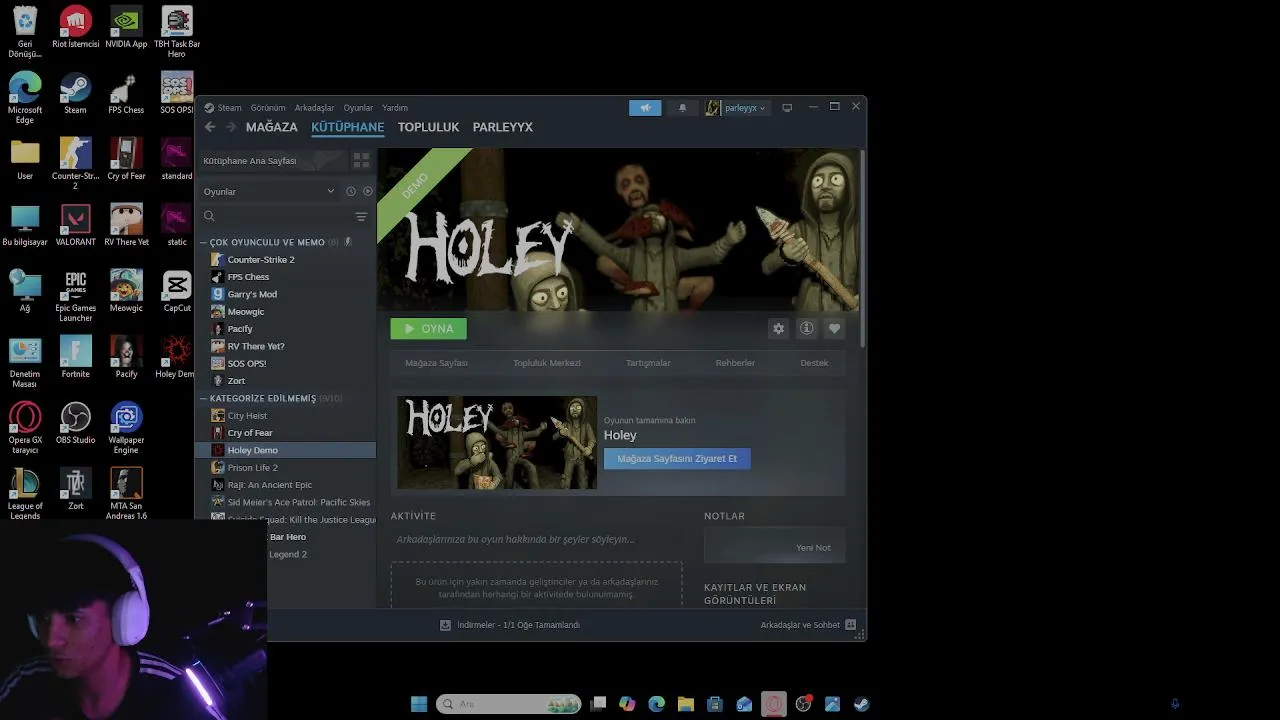
Task: Focus the activity comment input field
Action: click(536, 540)
